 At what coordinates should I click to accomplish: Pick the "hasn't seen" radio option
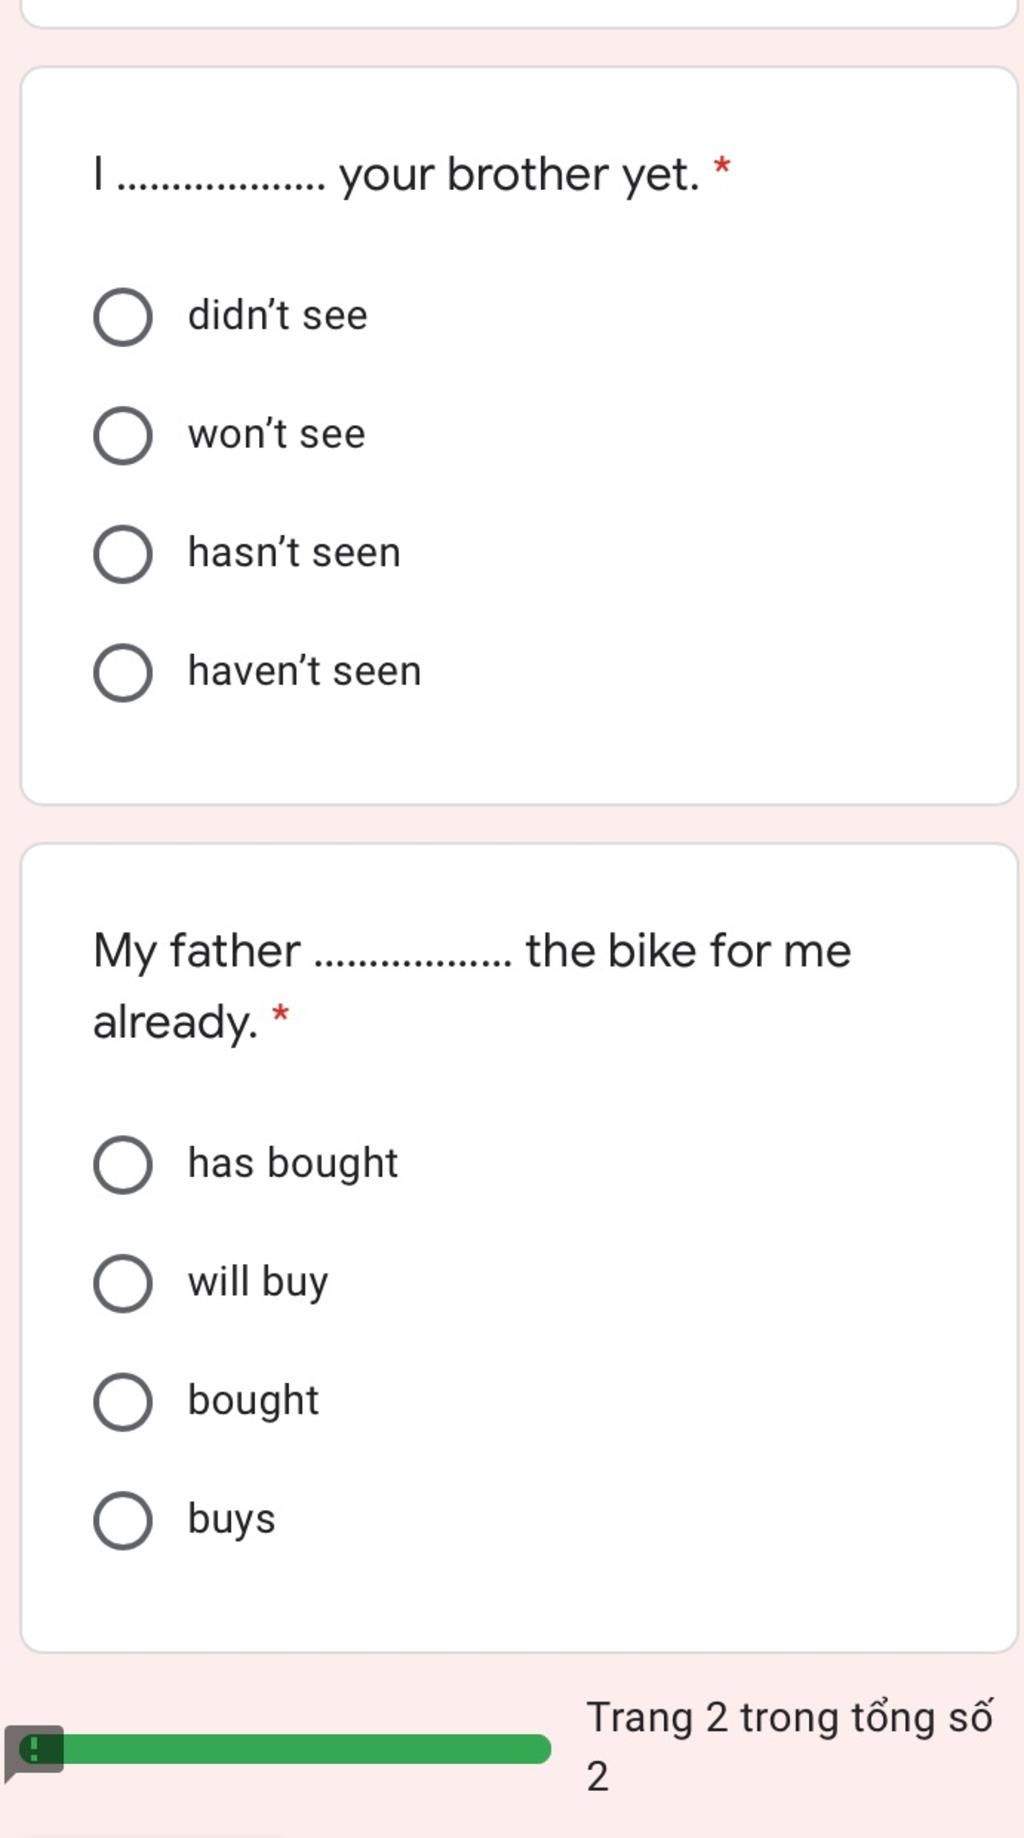[123, 554]
